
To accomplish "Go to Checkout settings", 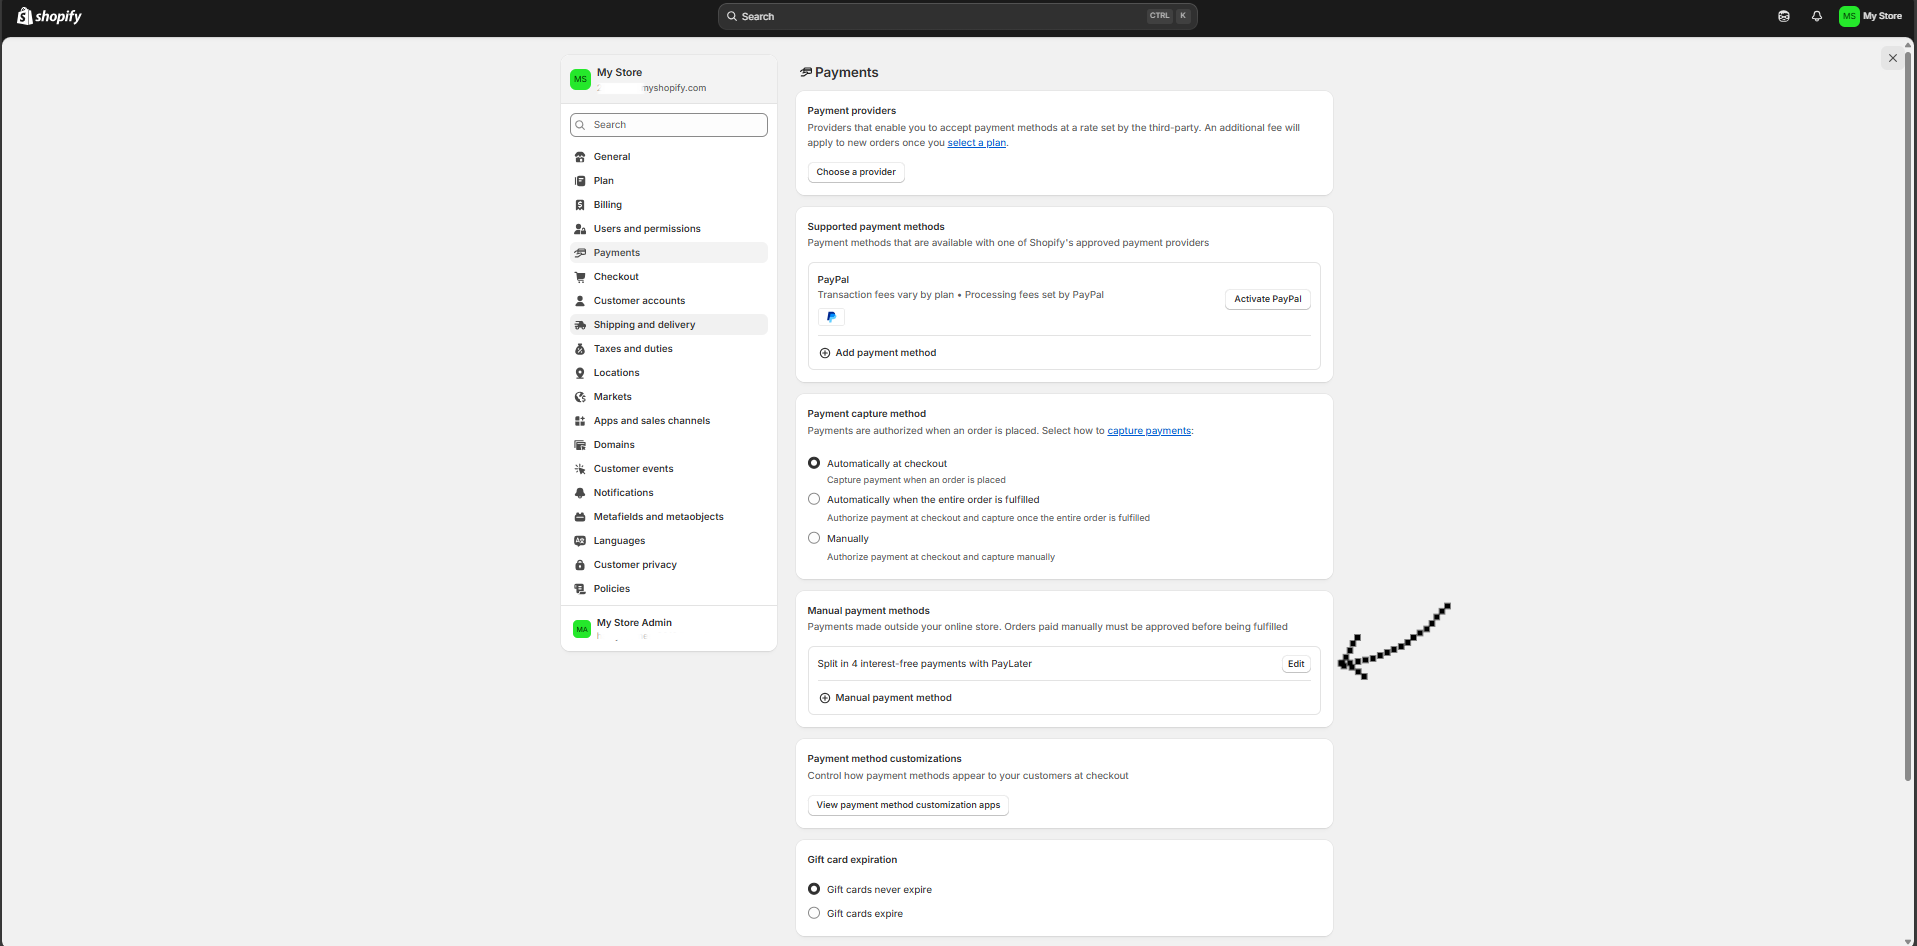I will pyautogui.click(x=668, y=277).
